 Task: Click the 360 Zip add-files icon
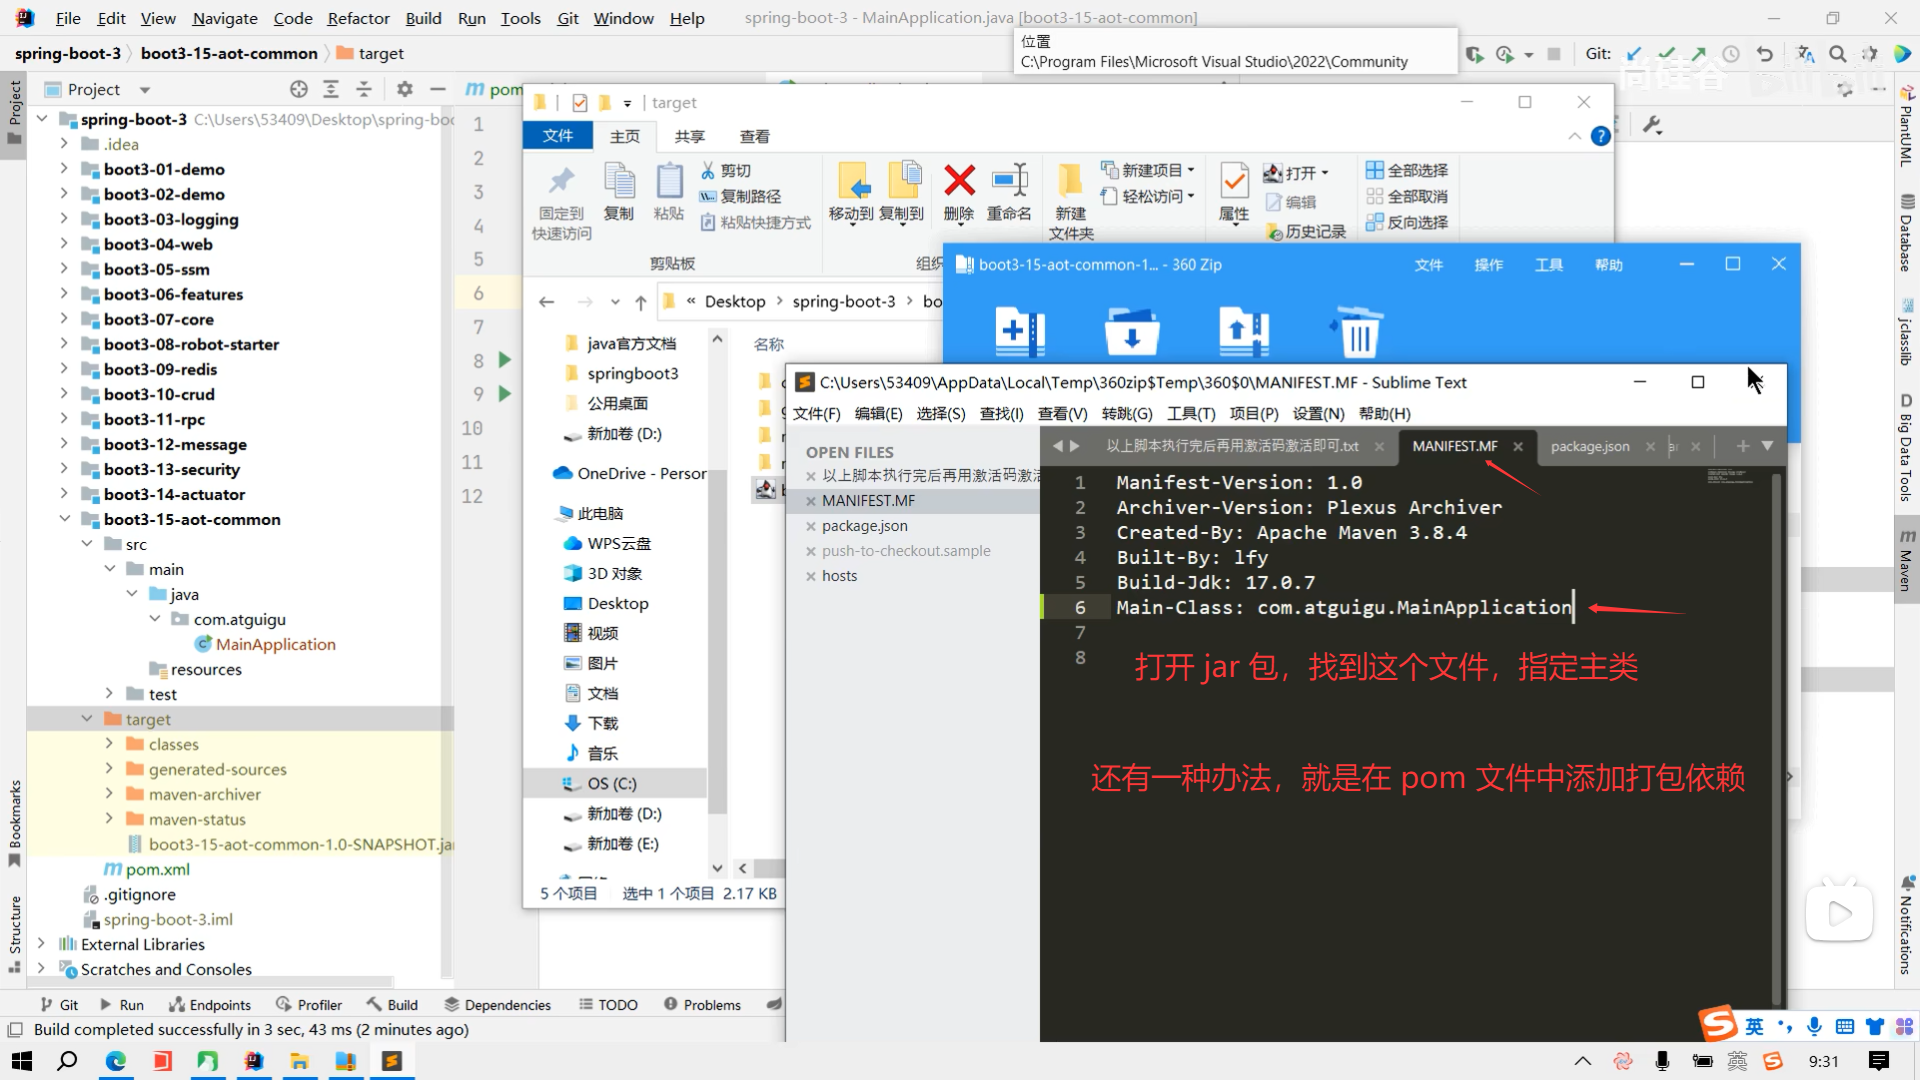1019,331
